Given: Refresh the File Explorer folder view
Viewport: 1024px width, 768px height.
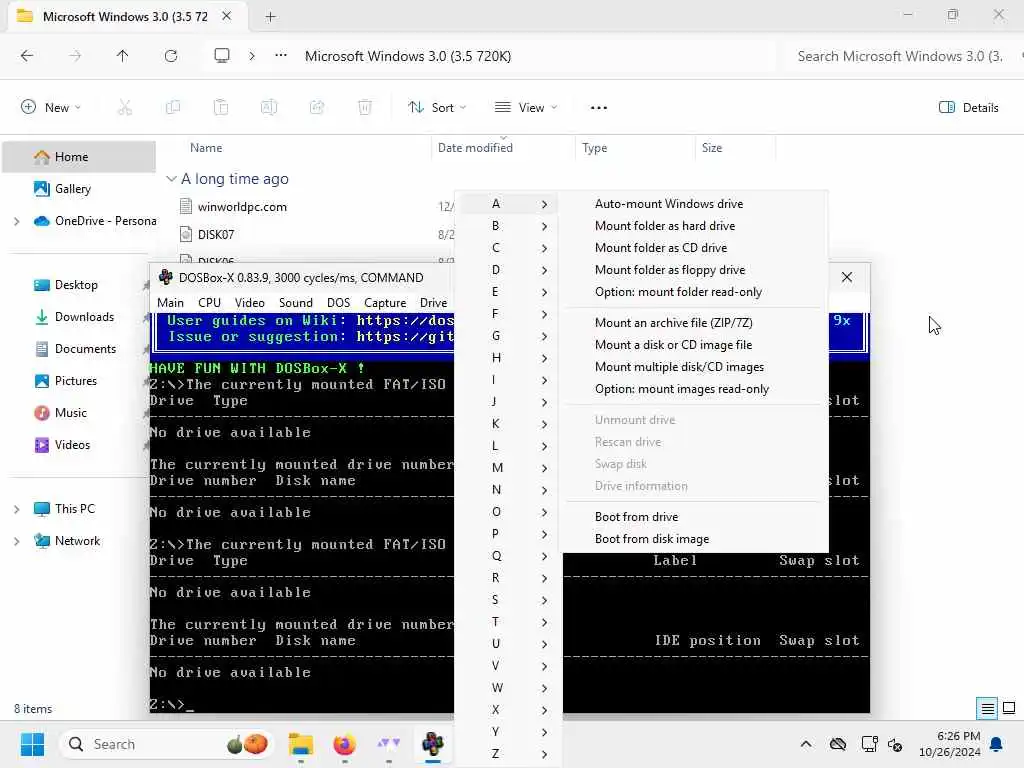Looking at the screenshot, I should coord(171,56).
